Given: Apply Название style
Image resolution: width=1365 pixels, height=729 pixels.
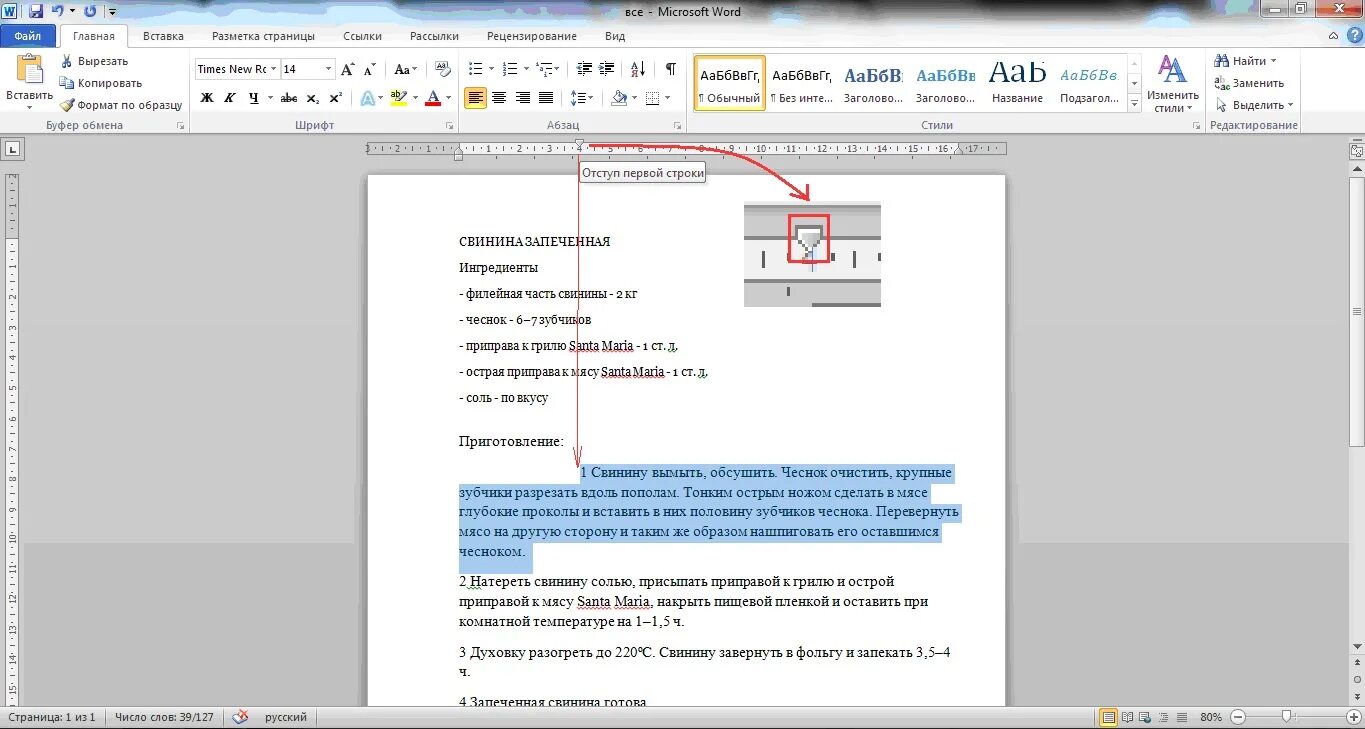Looking at the screenshot, I should (x=1018, y=82).
